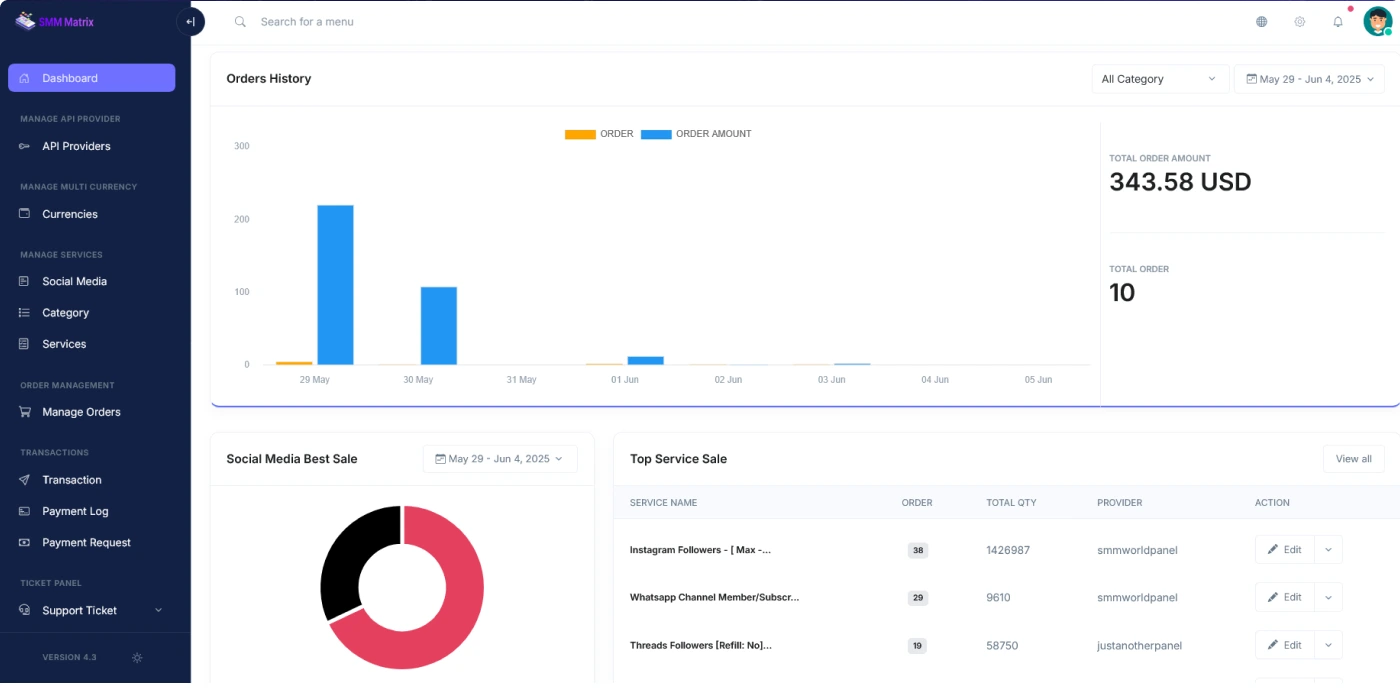Open dropdown arrow beside Instagram Followers Edit
Image resolution: width=1400 pixels, height=694 pixels.
point(1328,550)
